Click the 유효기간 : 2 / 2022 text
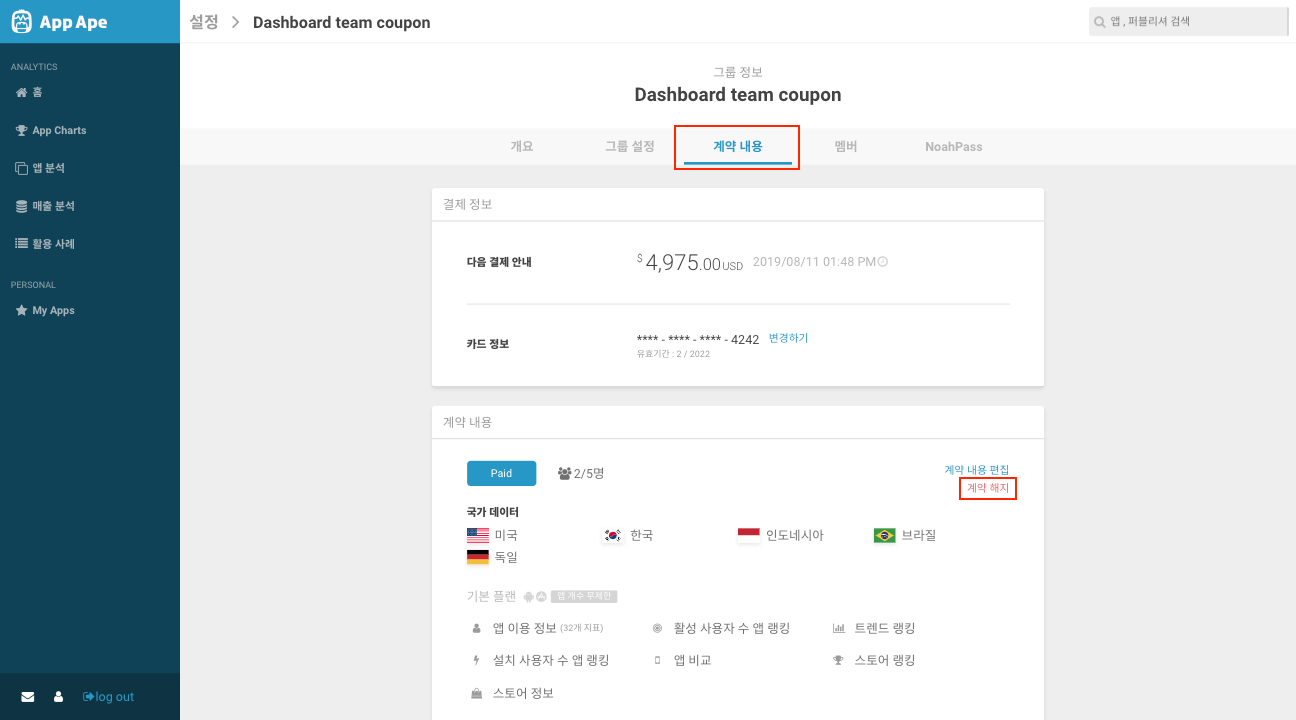Viewport: 1296px width, 720px height. (673, 354)
